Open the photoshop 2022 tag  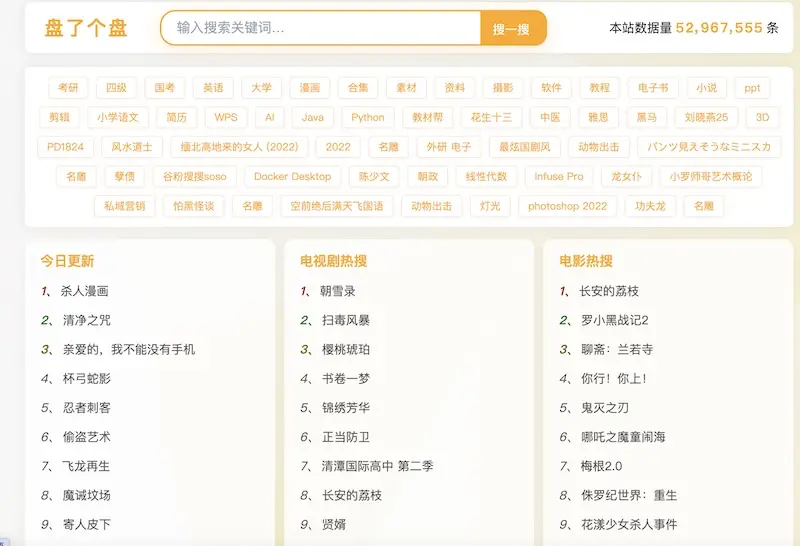(x=567, y=206)
